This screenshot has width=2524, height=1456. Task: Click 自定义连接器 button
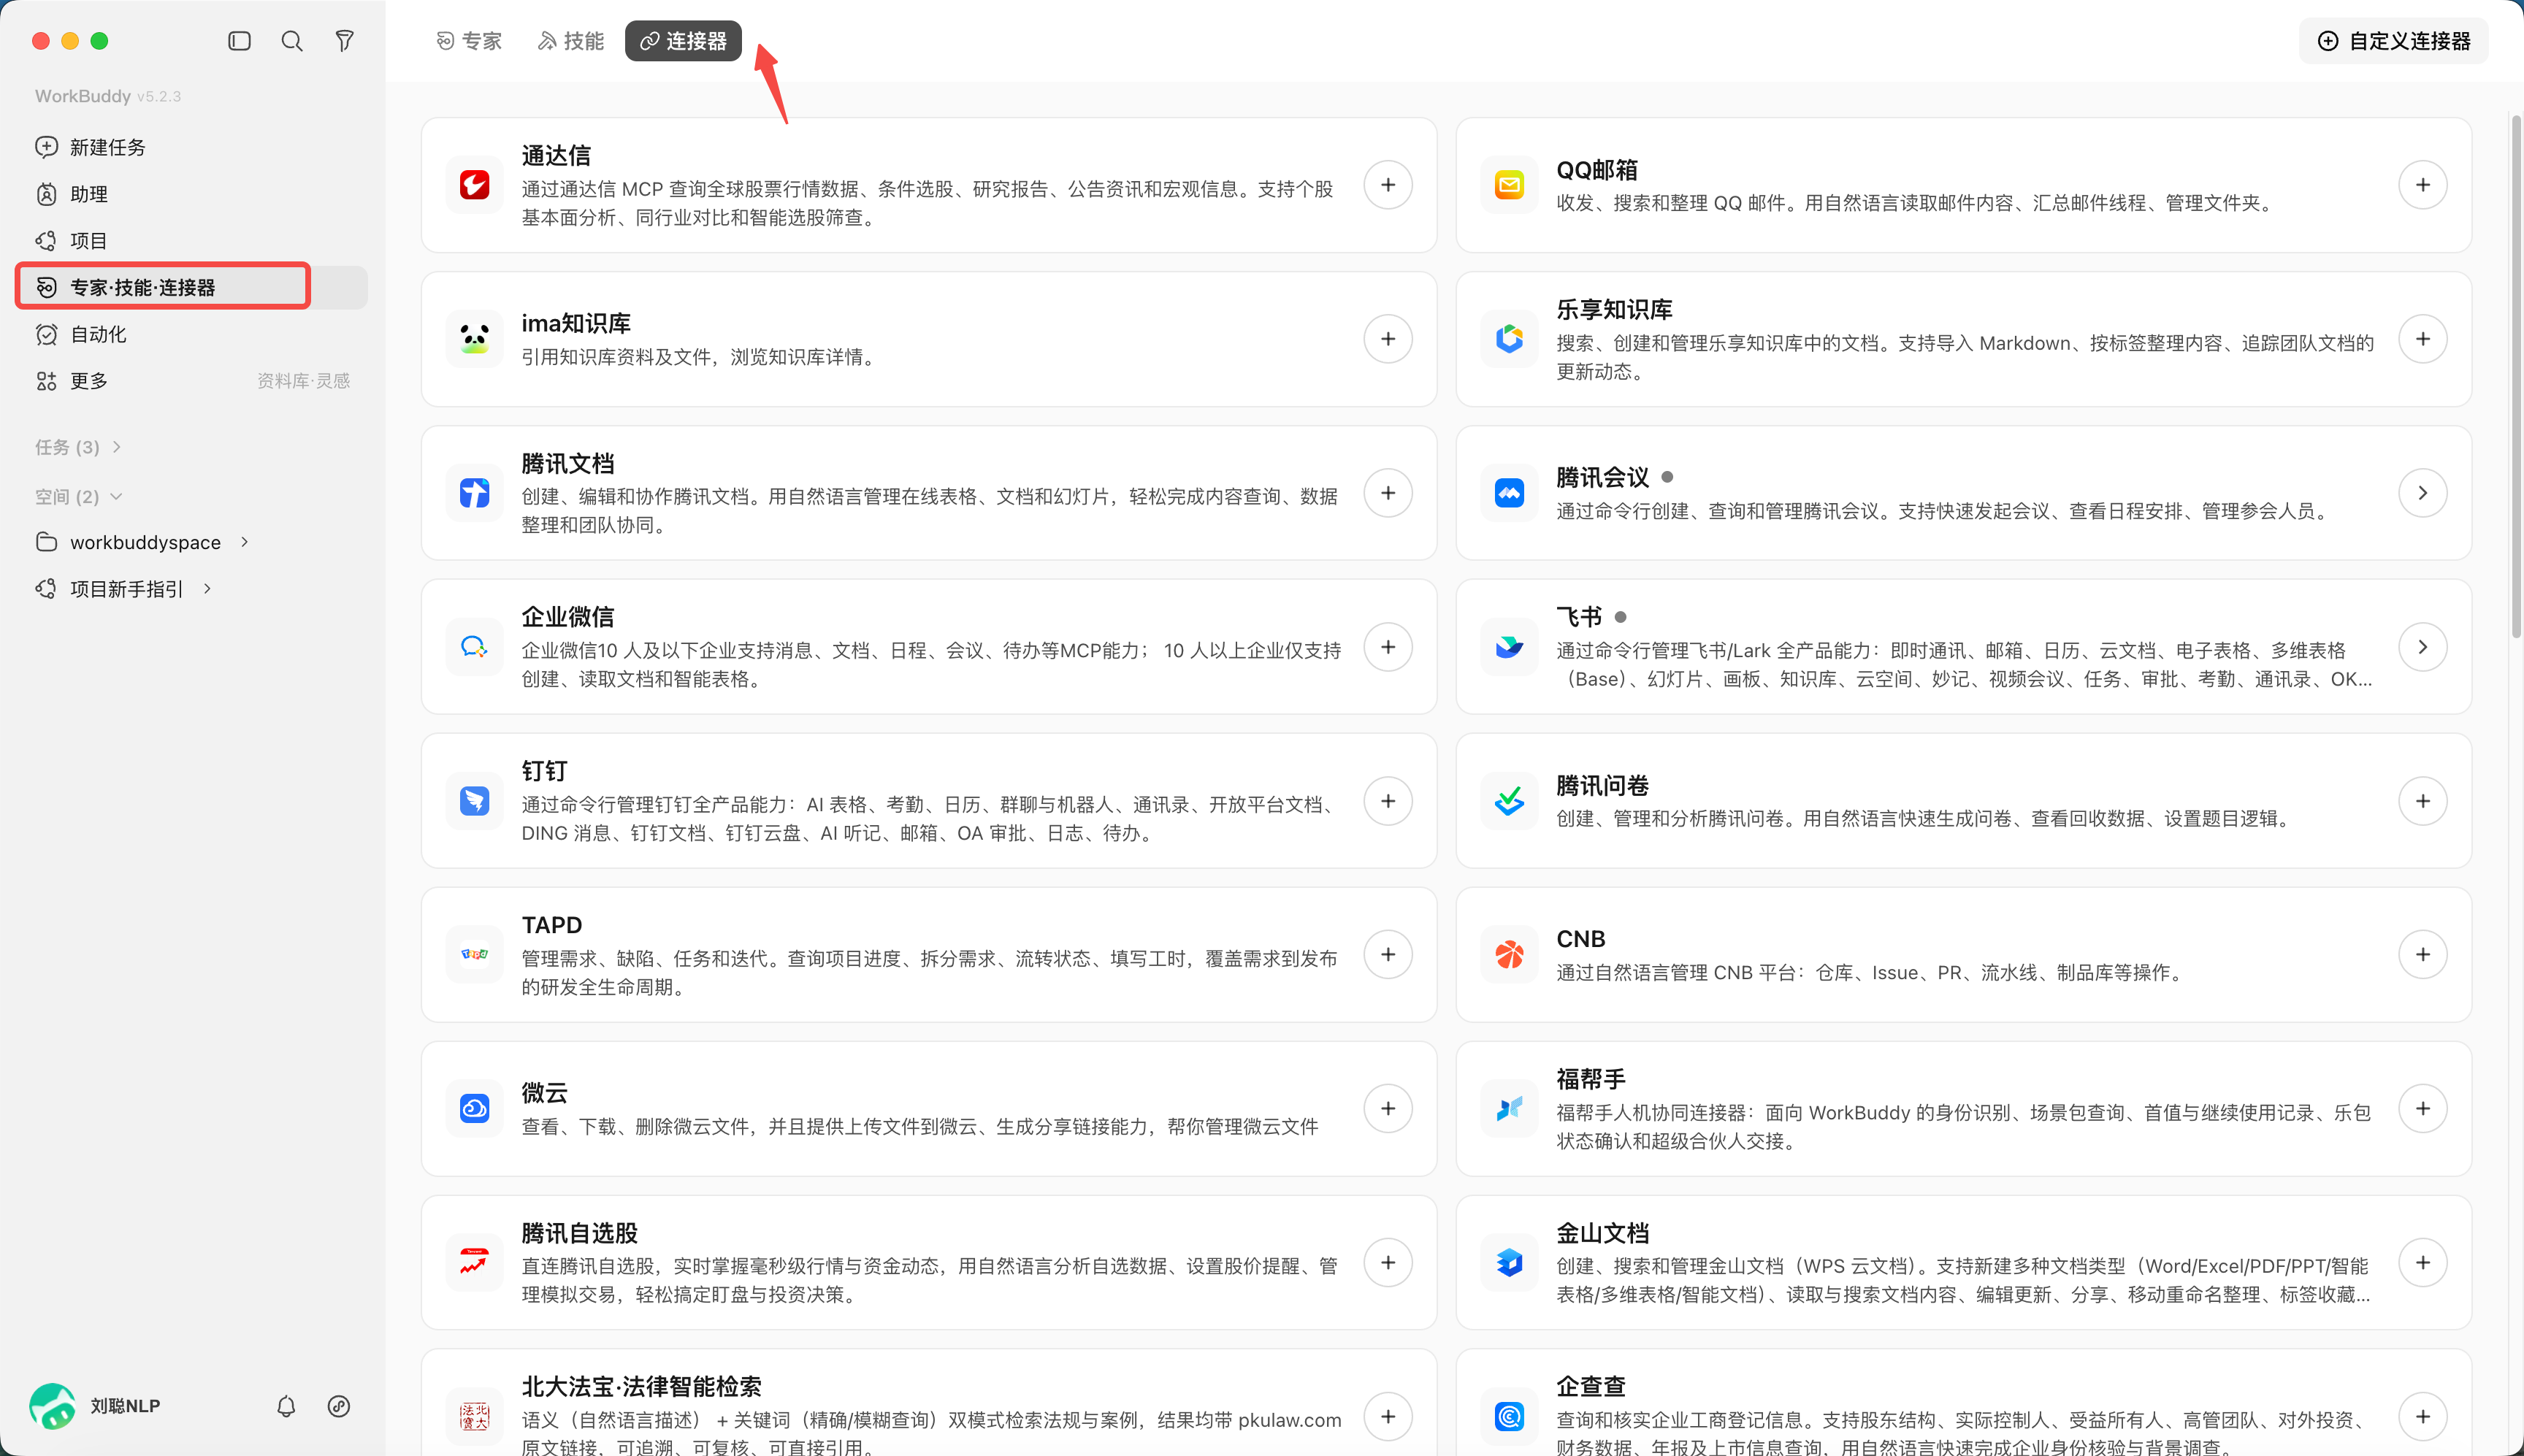(x=2393, y=41)
